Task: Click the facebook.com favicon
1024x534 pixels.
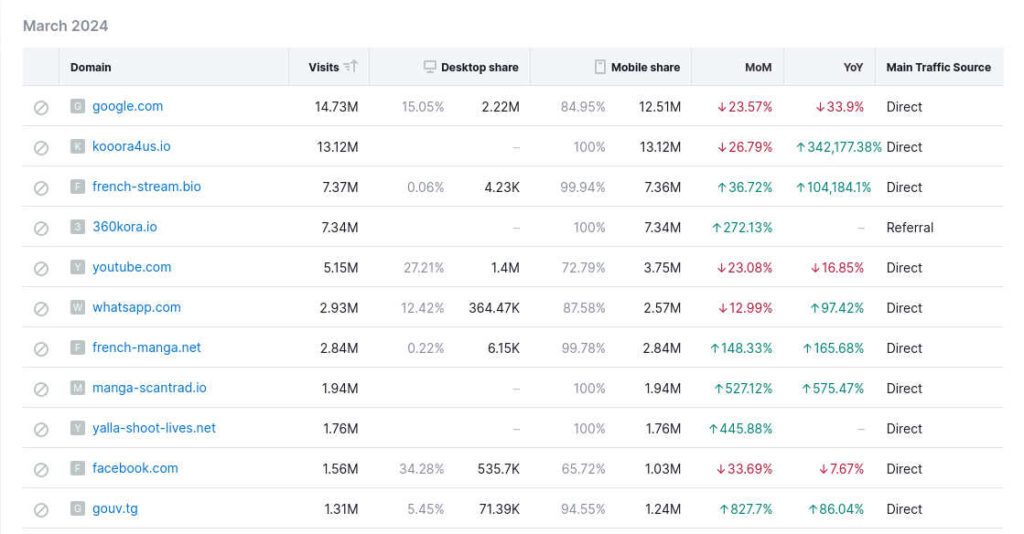Action: pos(78,468)
